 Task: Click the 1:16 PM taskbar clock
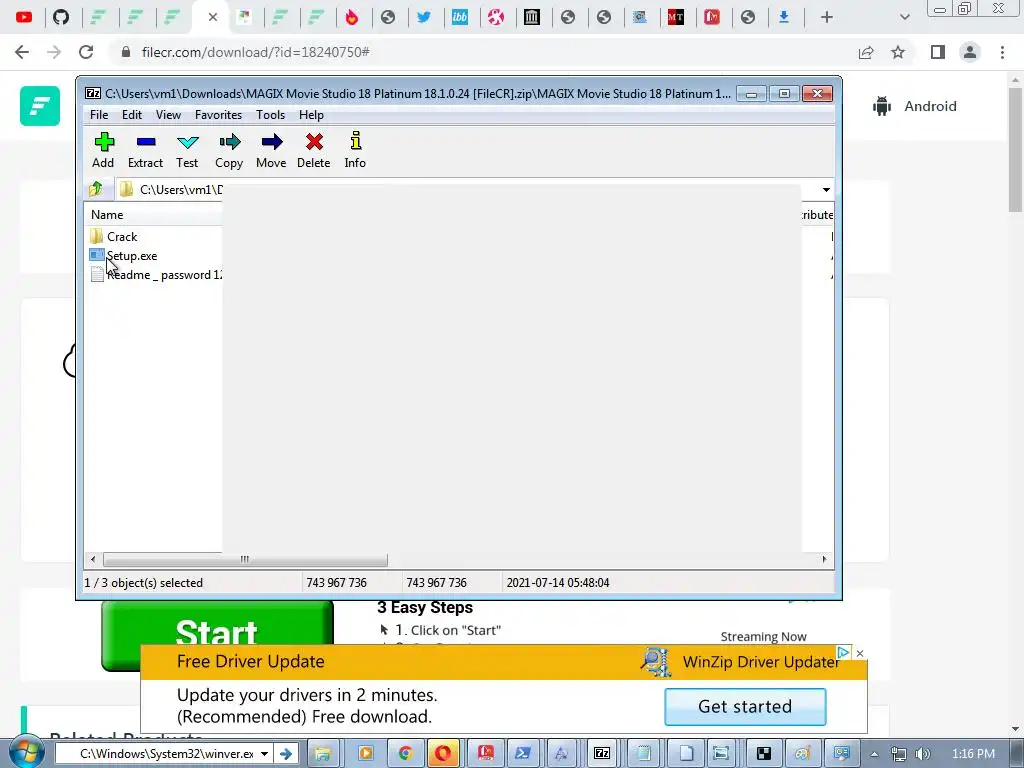[x=973, y=754]
